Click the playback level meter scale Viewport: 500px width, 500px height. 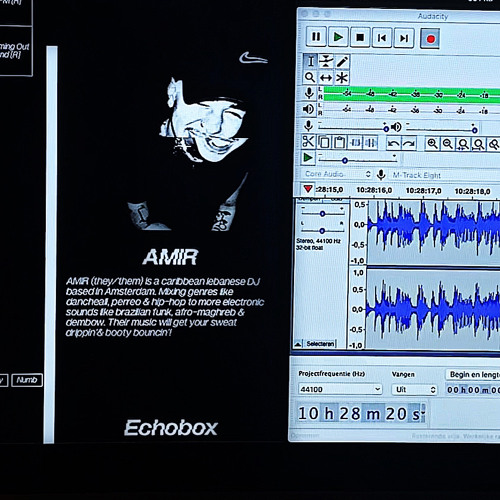coord(412,110)
